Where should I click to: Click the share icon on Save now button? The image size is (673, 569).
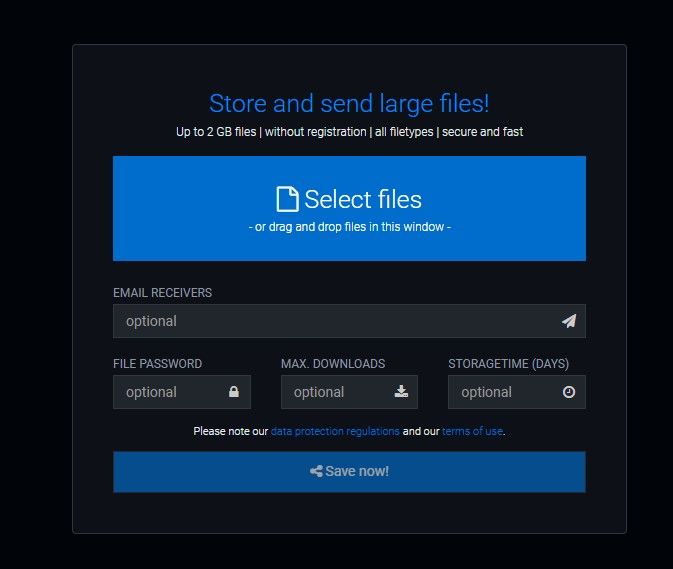316,471
